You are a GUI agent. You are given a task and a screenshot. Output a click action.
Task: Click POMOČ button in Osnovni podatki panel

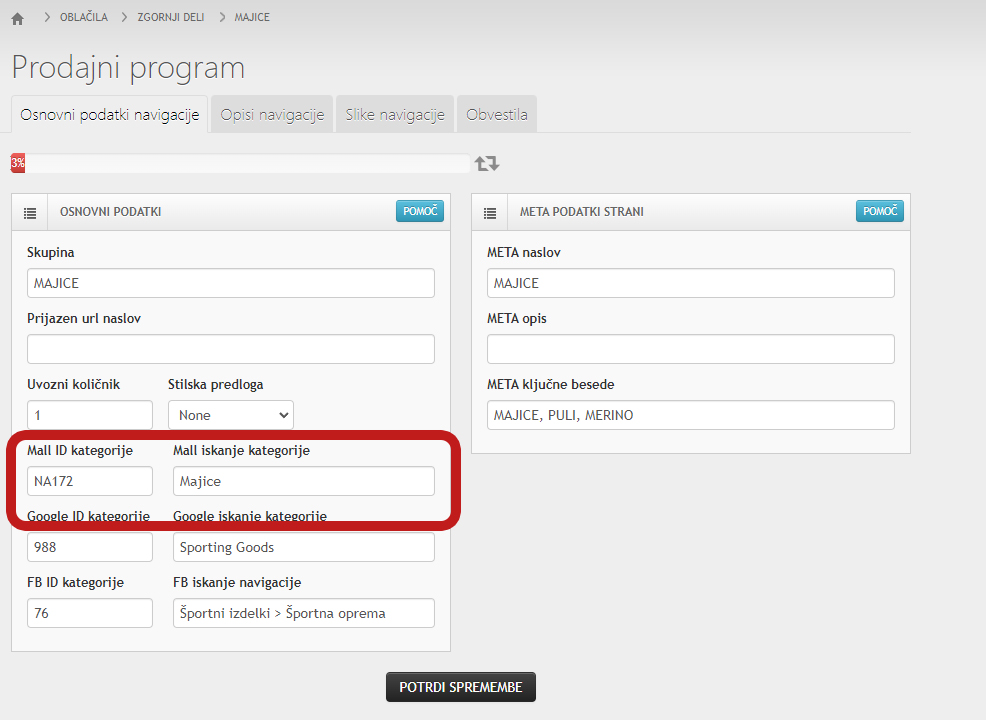pos(419,211)
